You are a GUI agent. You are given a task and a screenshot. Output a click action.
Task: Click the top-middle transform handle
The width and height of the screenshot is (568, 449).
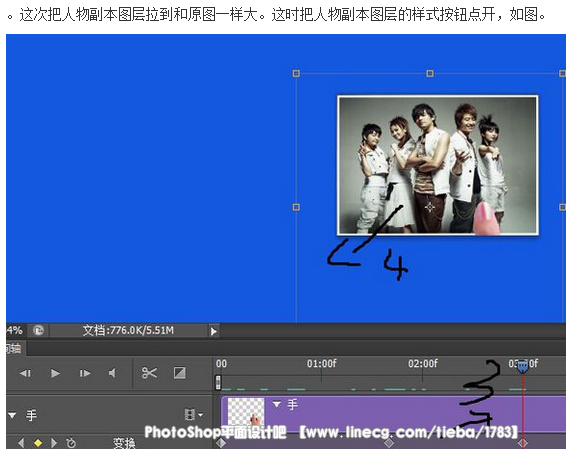[430, 74]
